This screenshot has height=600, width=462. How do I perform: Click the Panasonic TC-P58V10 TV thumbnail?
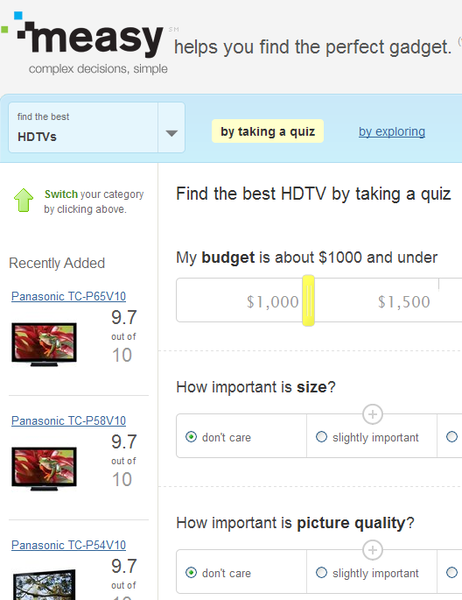pos(44,468)
